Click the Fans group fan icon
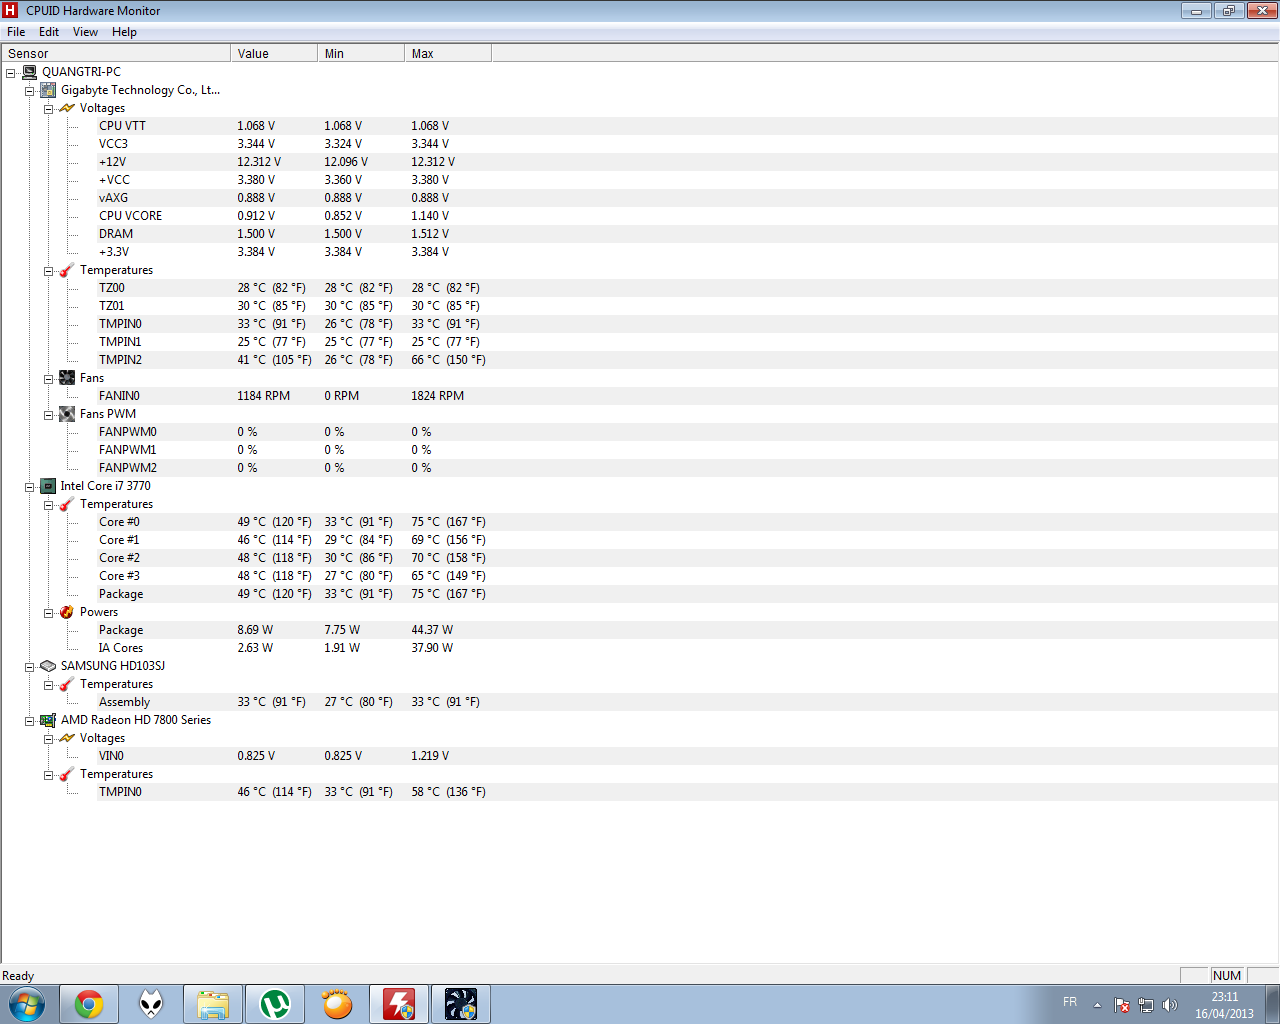The image size is (1280, 1024). click(67, 378)
